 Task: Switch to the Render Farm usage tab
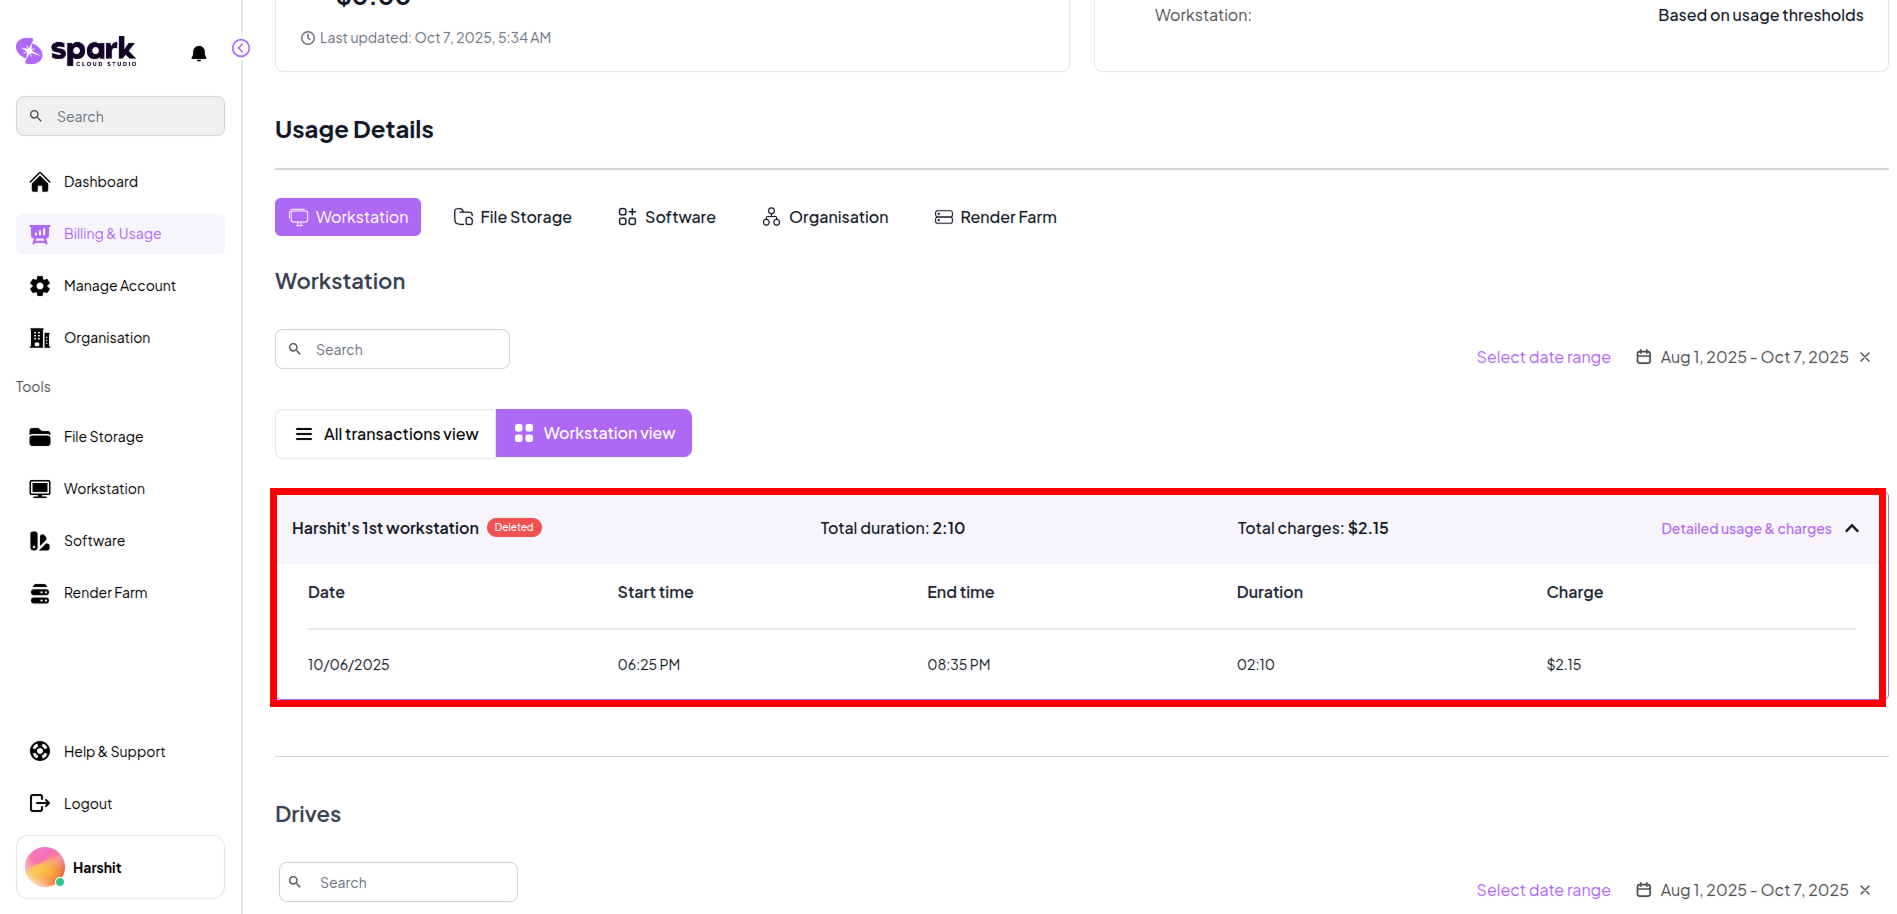tap(995, 217)
